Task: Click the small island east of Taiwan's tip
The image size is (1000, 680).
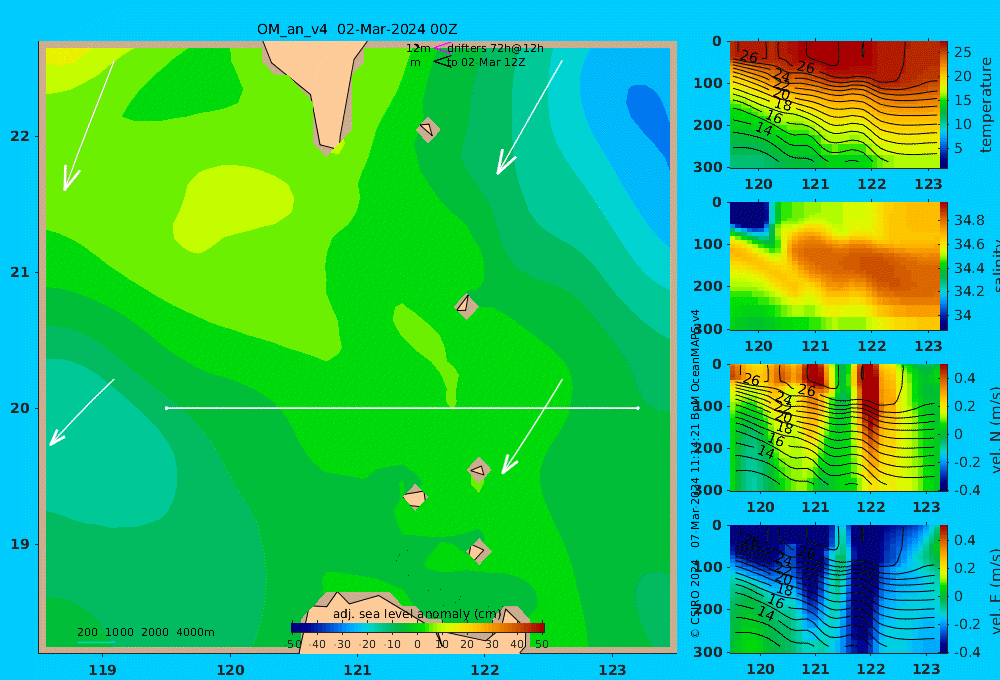Action: pos(427,129)
